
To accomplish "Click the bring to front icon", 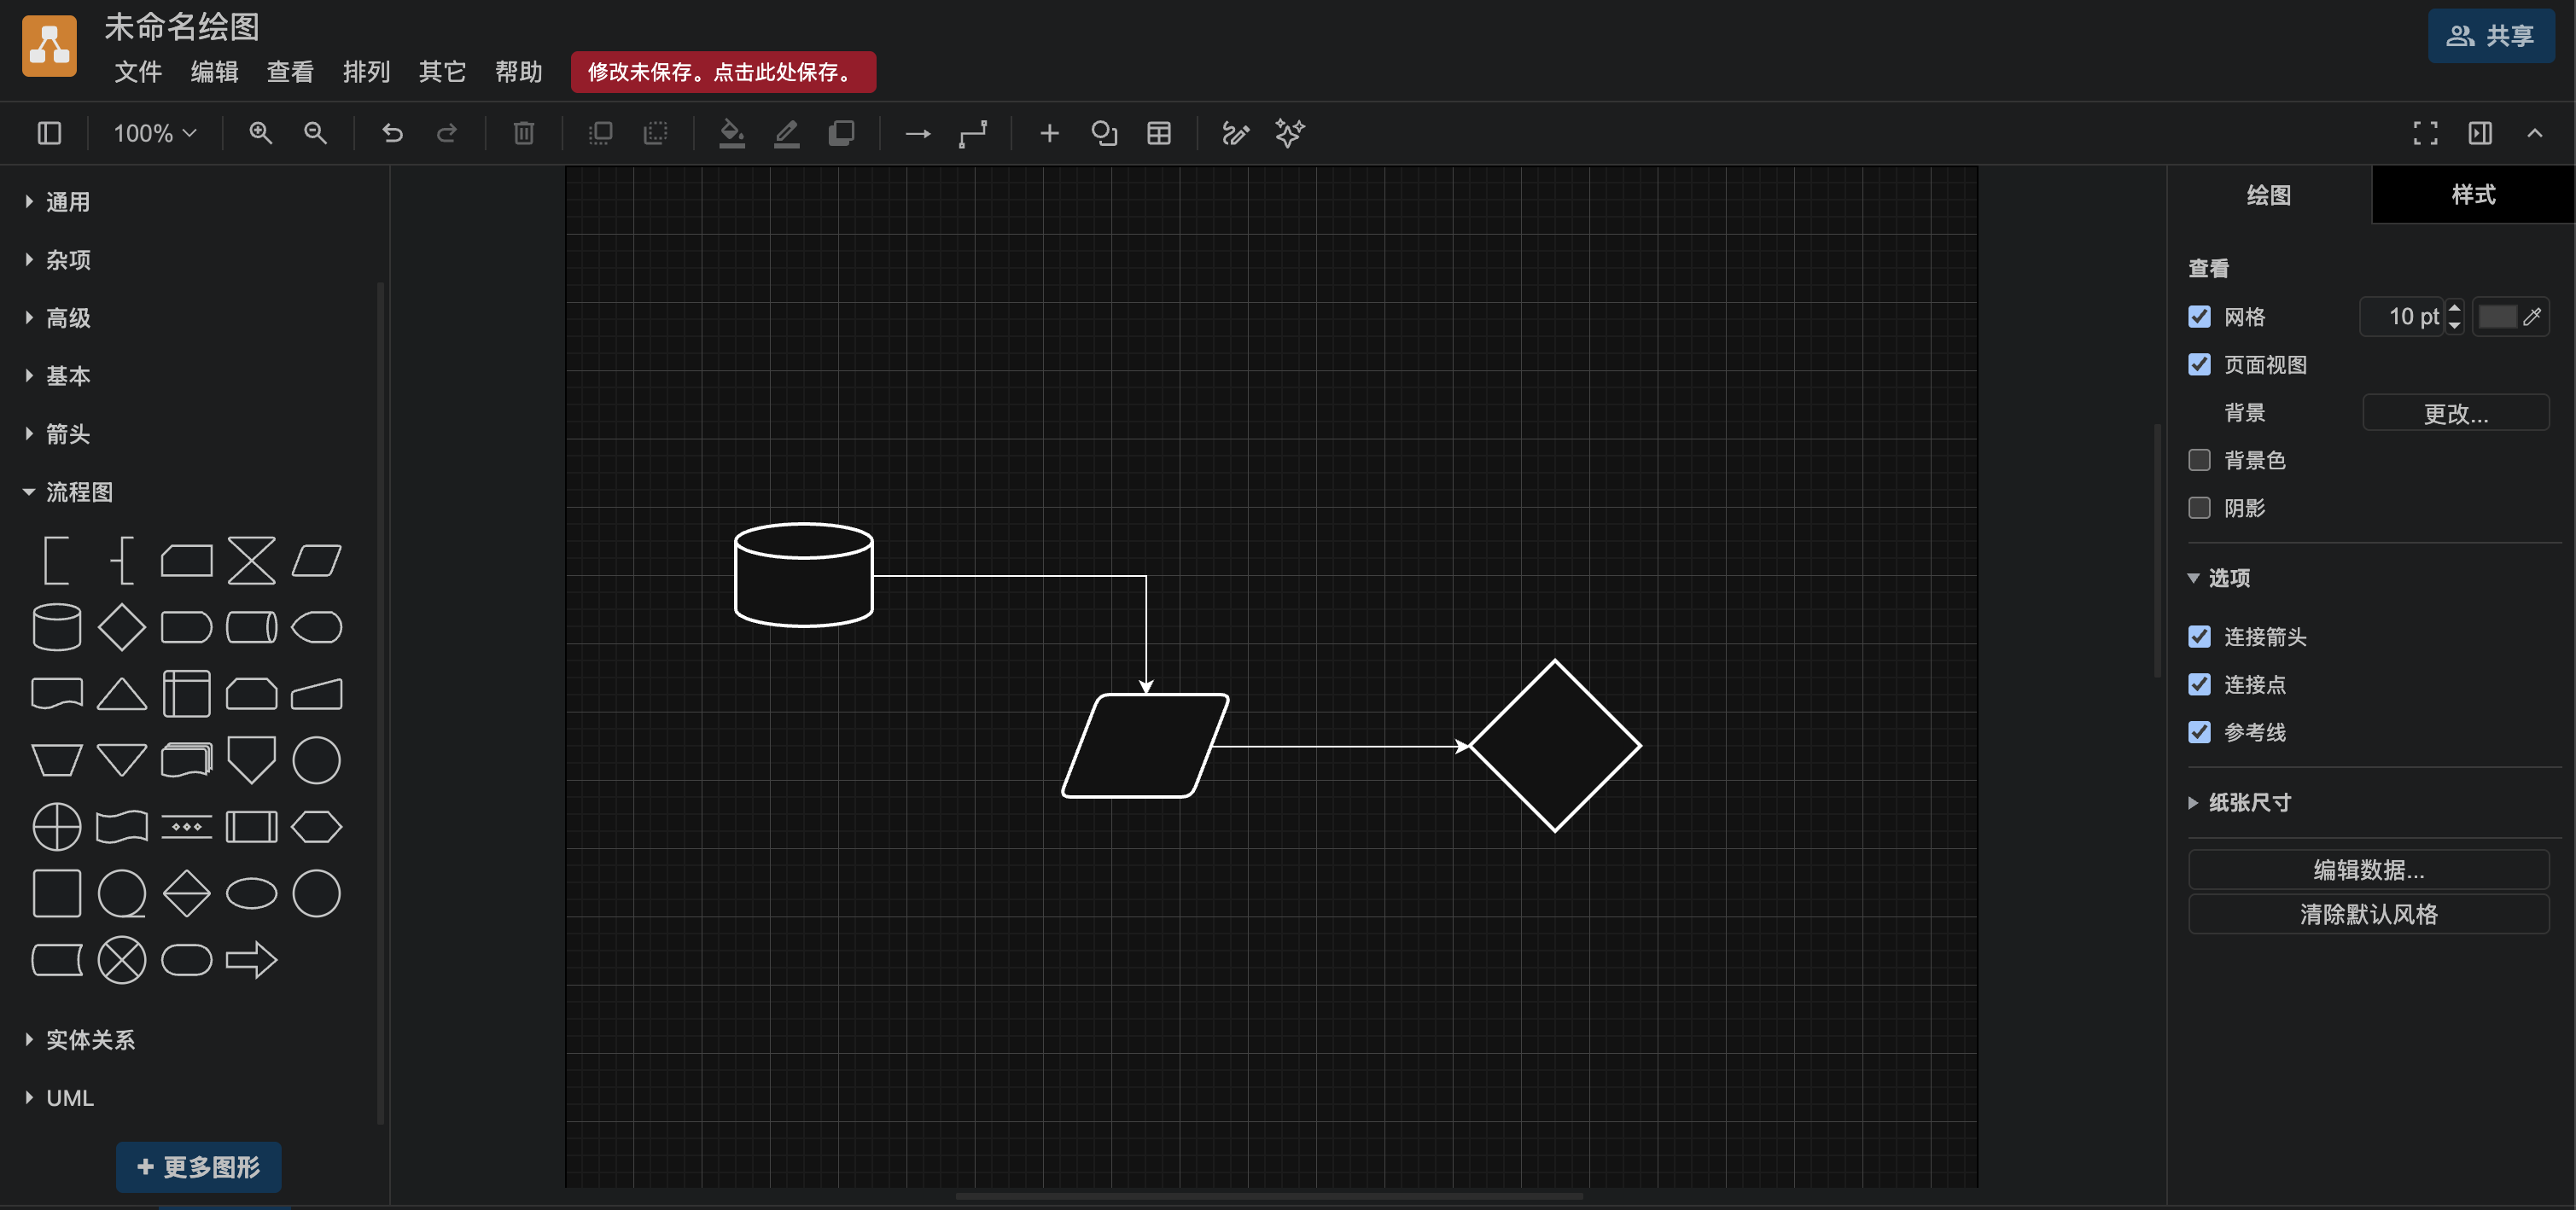I will tap(600, 133).
